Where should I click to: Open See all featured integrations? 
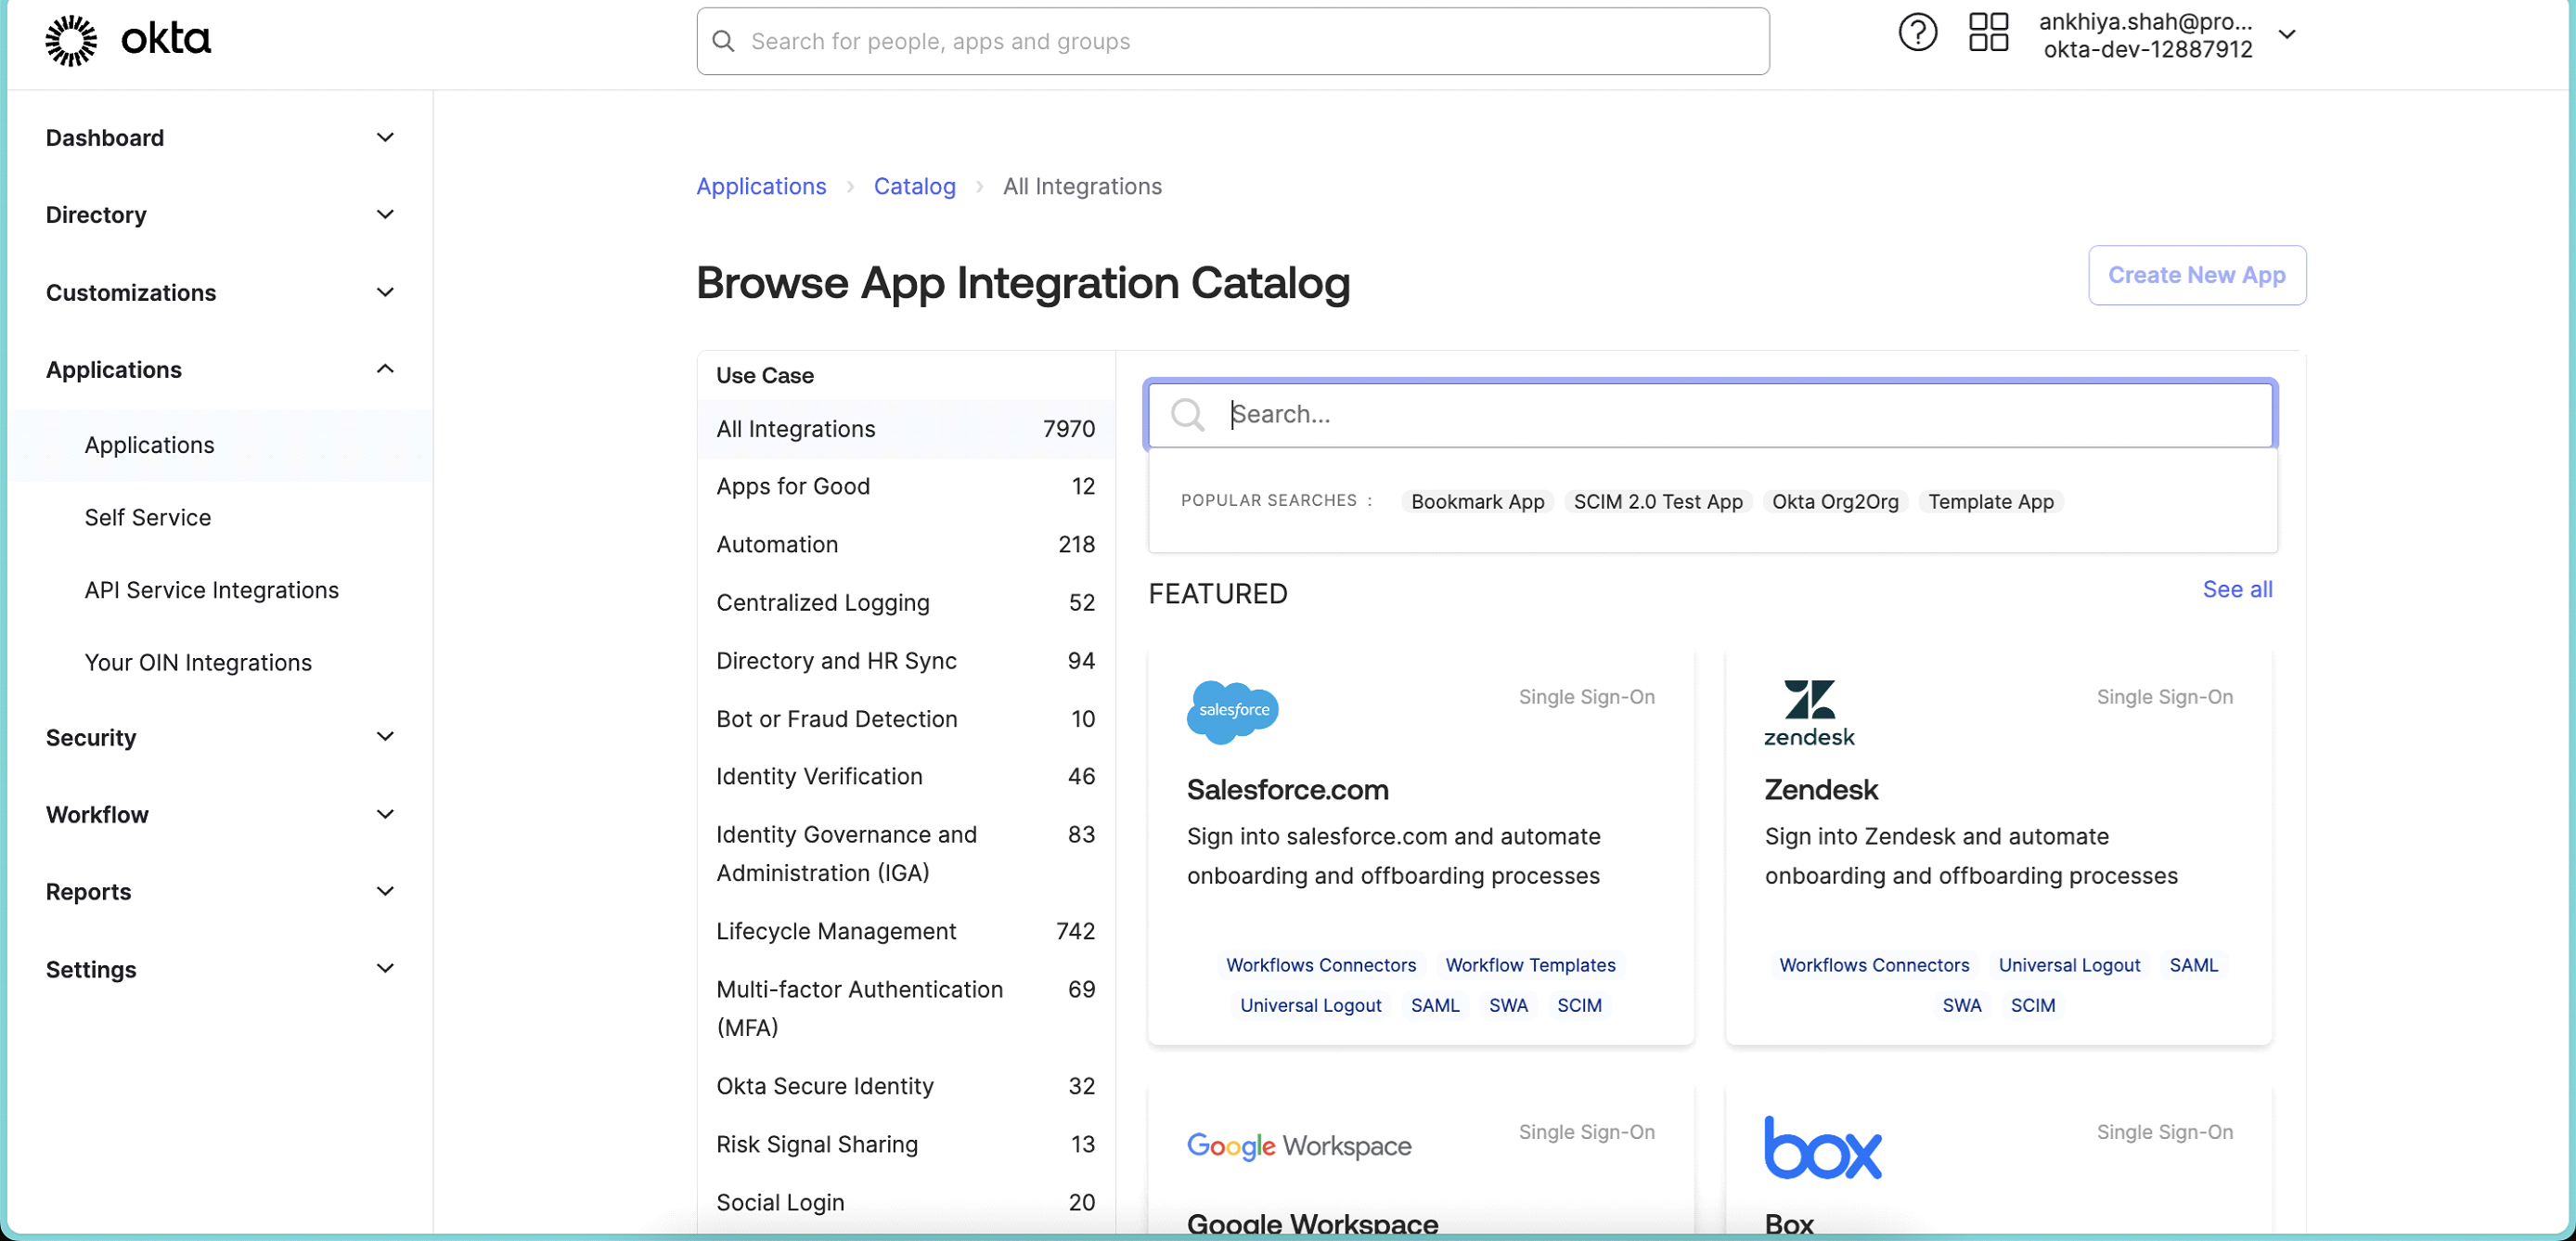pos(2237,589)
